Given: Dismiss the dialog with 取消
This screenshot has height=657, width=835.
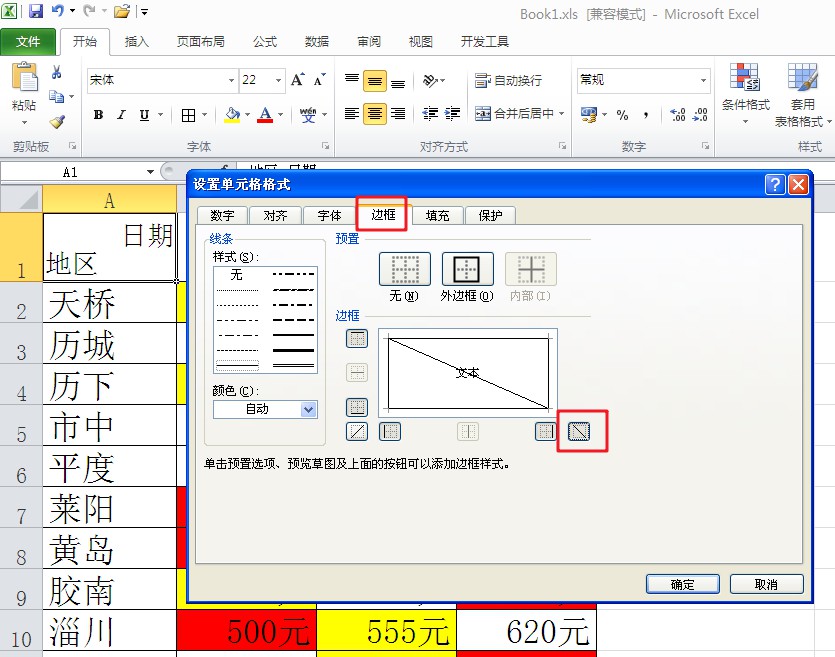Looking at the screenshot, I should pos(767,584).
